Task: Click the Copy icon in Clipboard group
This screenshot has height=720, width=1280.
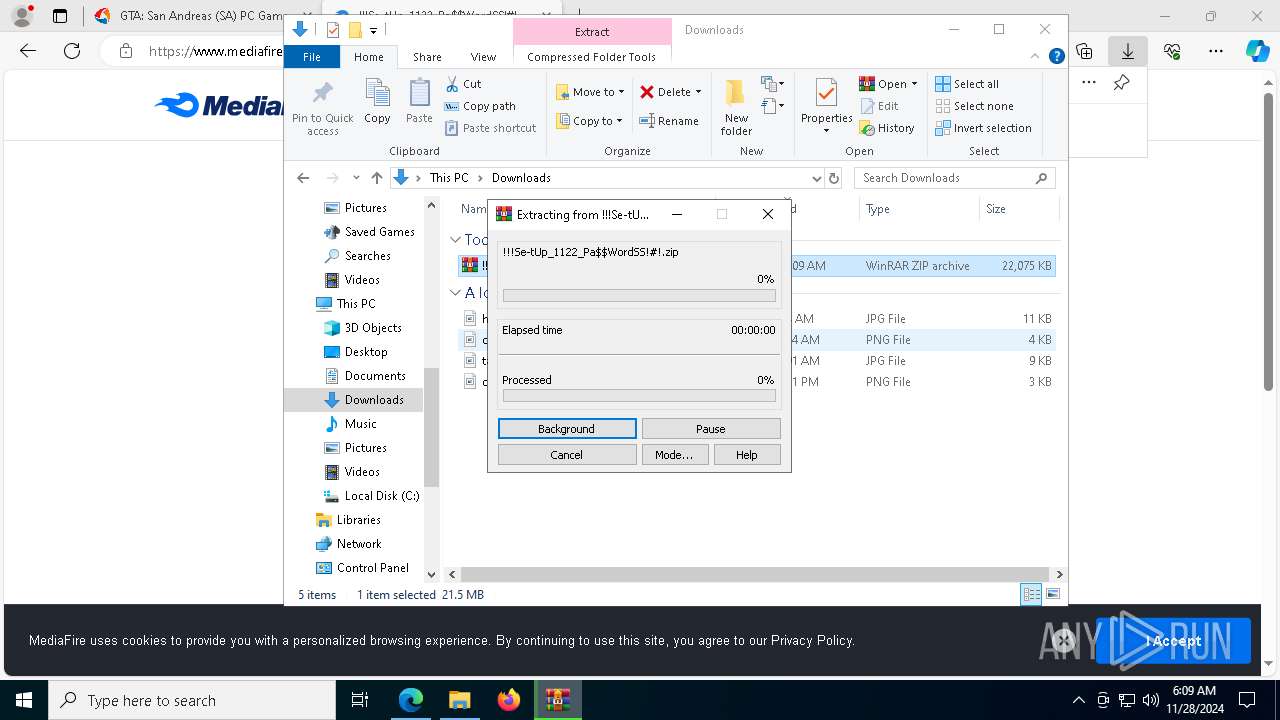Action: pyautogui.click(x=377, y=94)
